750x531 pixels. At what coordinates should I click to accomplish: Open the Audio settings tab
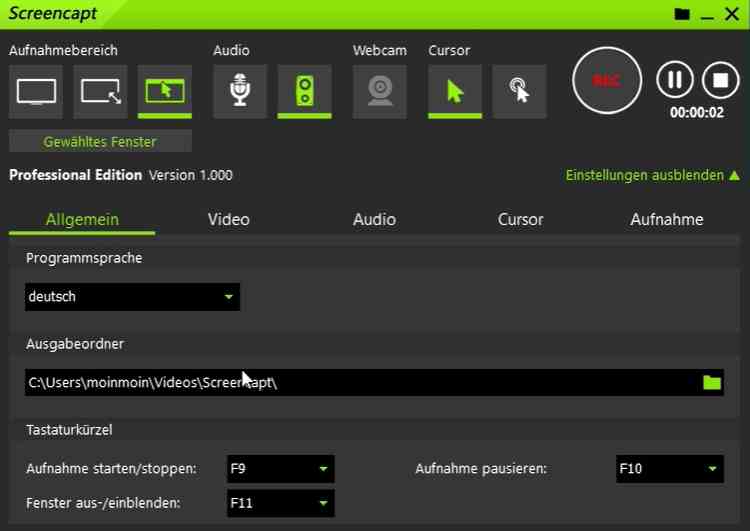(375, 220)
